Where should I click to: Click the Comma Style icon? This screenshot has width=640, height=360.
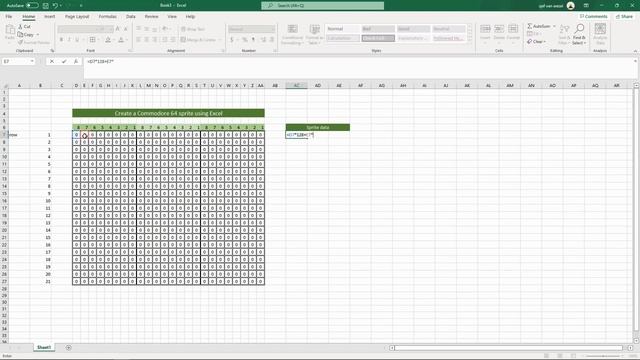pyautogui.click(x=253, y=40)
